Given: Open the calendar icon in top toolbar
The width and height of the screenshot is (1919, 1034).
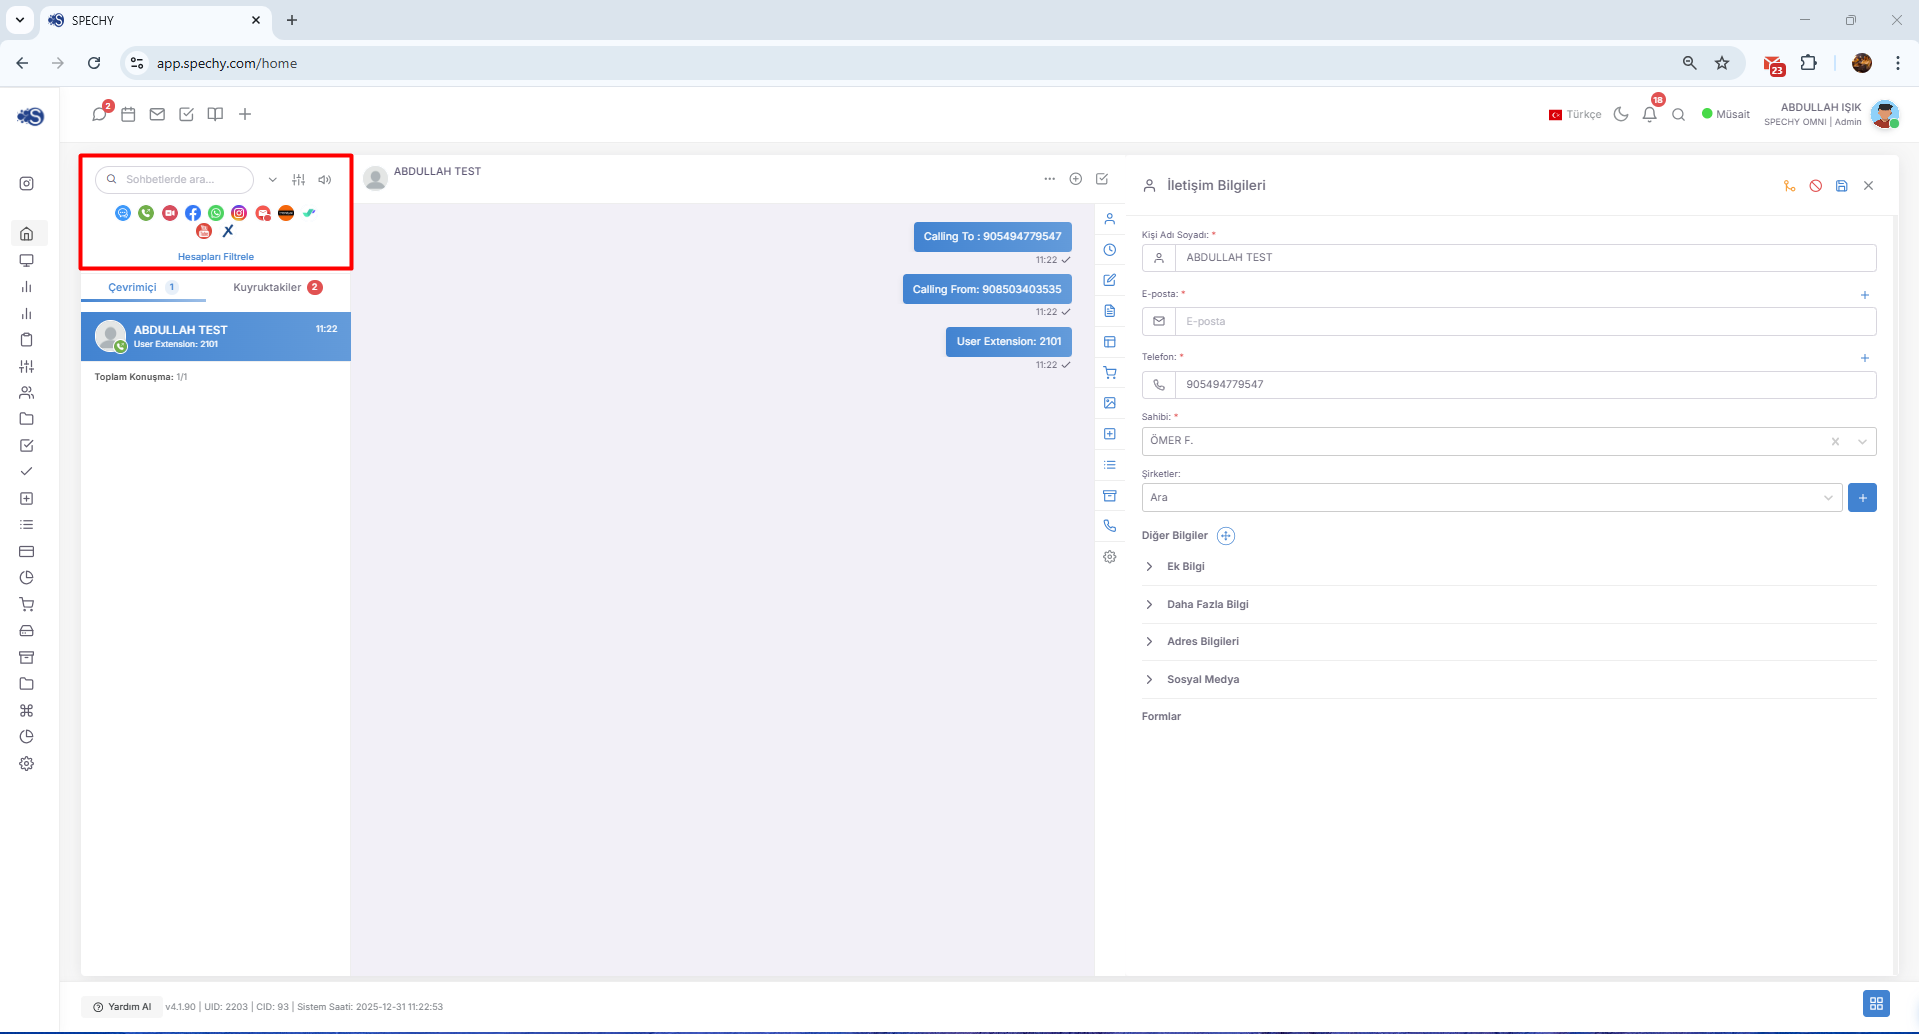Looking at the screenshot, I should pyautogui.click(x=128, y=114).
